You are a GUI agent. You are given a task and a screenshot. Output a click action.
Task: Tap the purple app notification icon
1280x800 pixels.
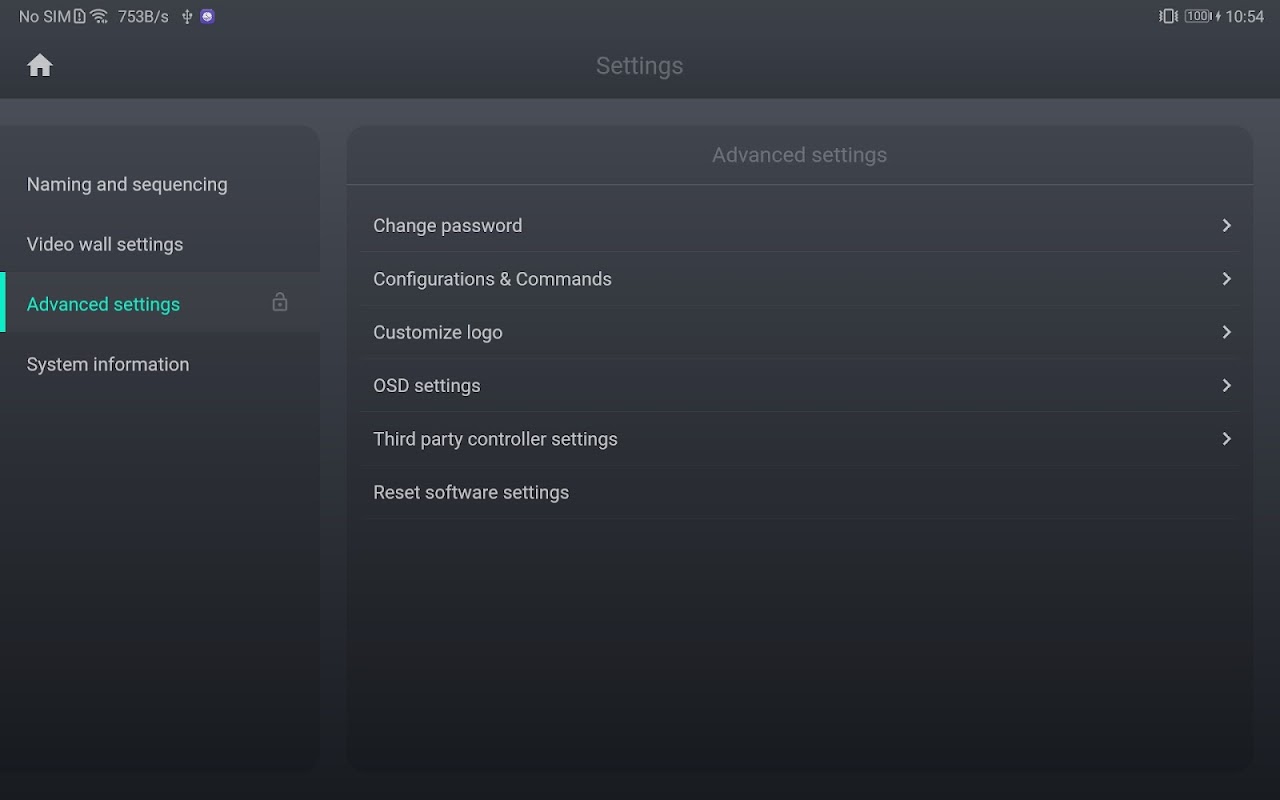click(x=207, y=16)
